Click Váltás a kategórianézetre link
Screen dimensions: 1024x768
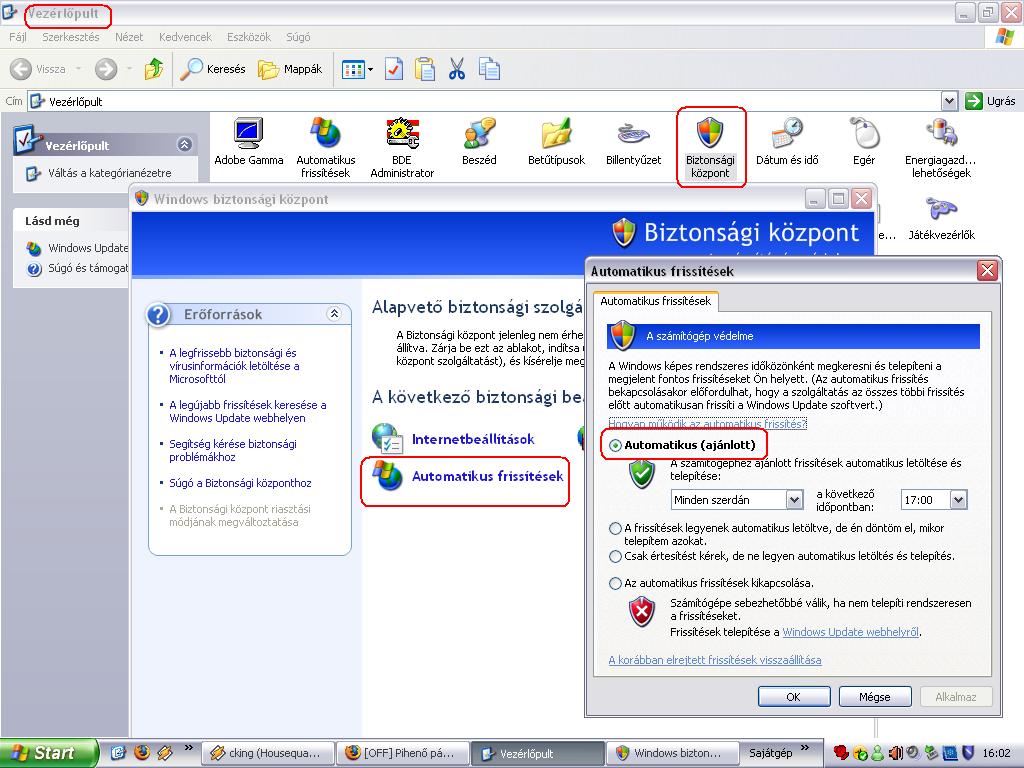[x=110, y=173]
